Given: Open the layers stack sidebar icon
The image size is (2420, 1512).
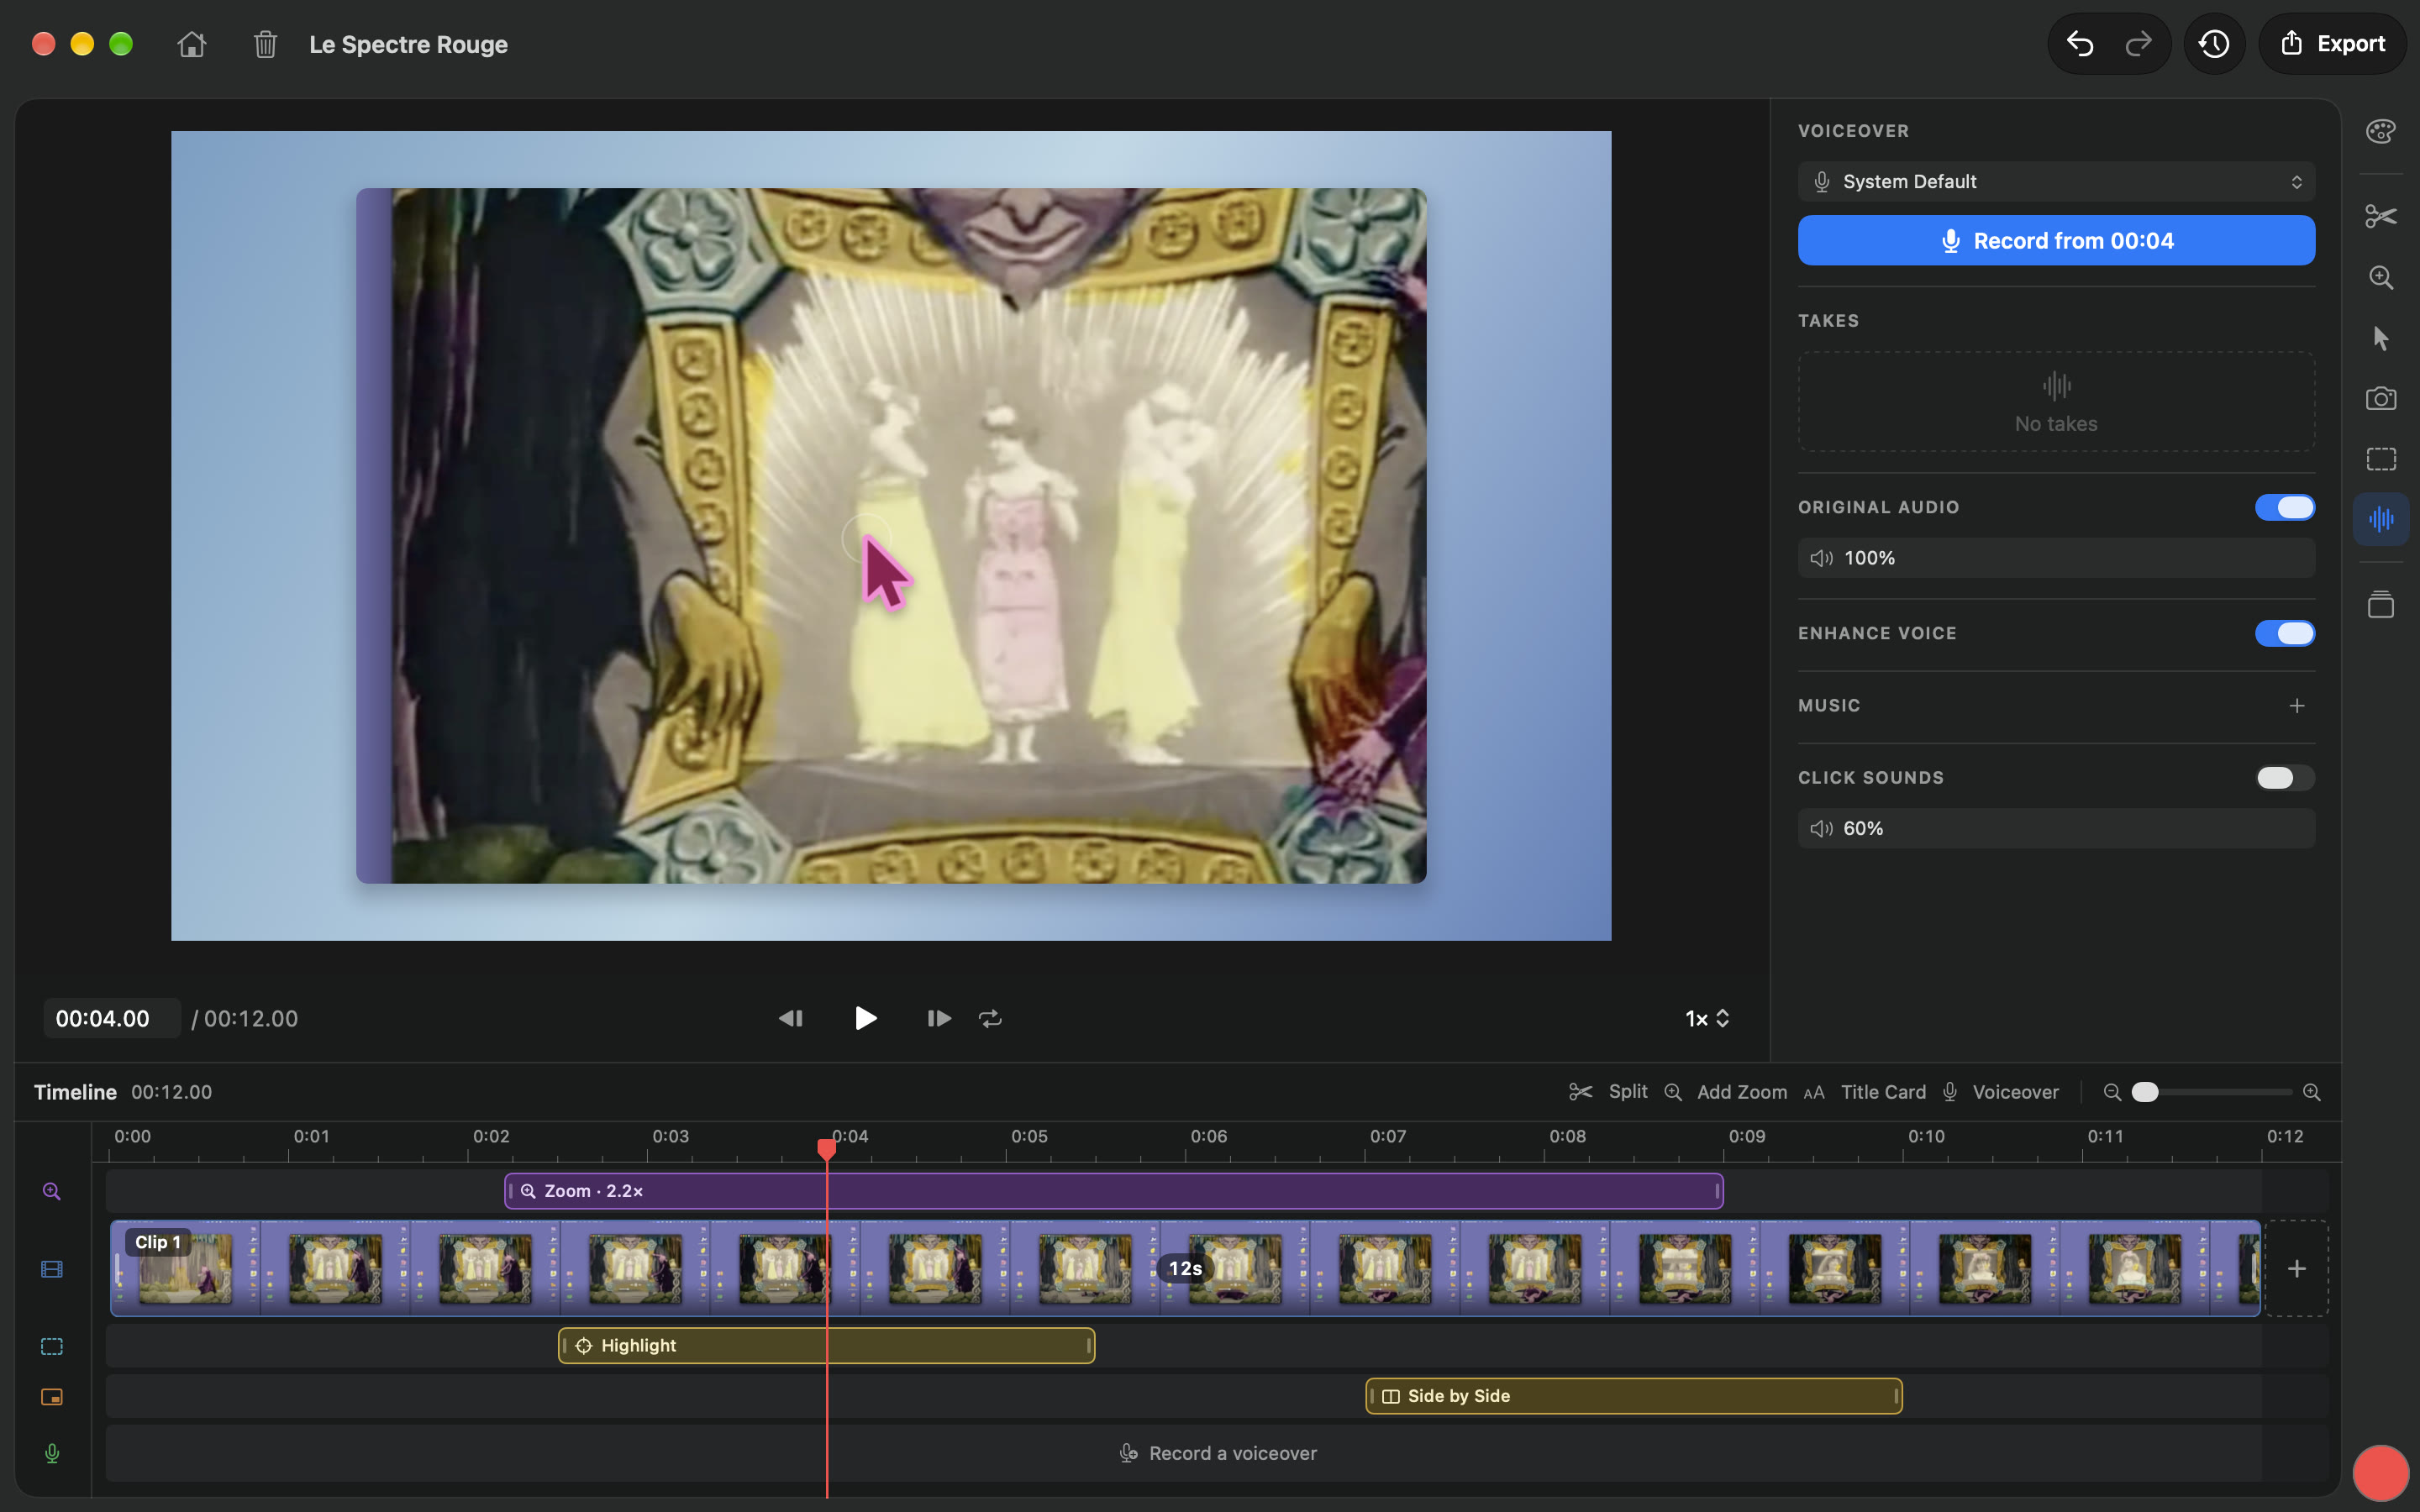Looking at the screenshot, I should (2381, 604).
